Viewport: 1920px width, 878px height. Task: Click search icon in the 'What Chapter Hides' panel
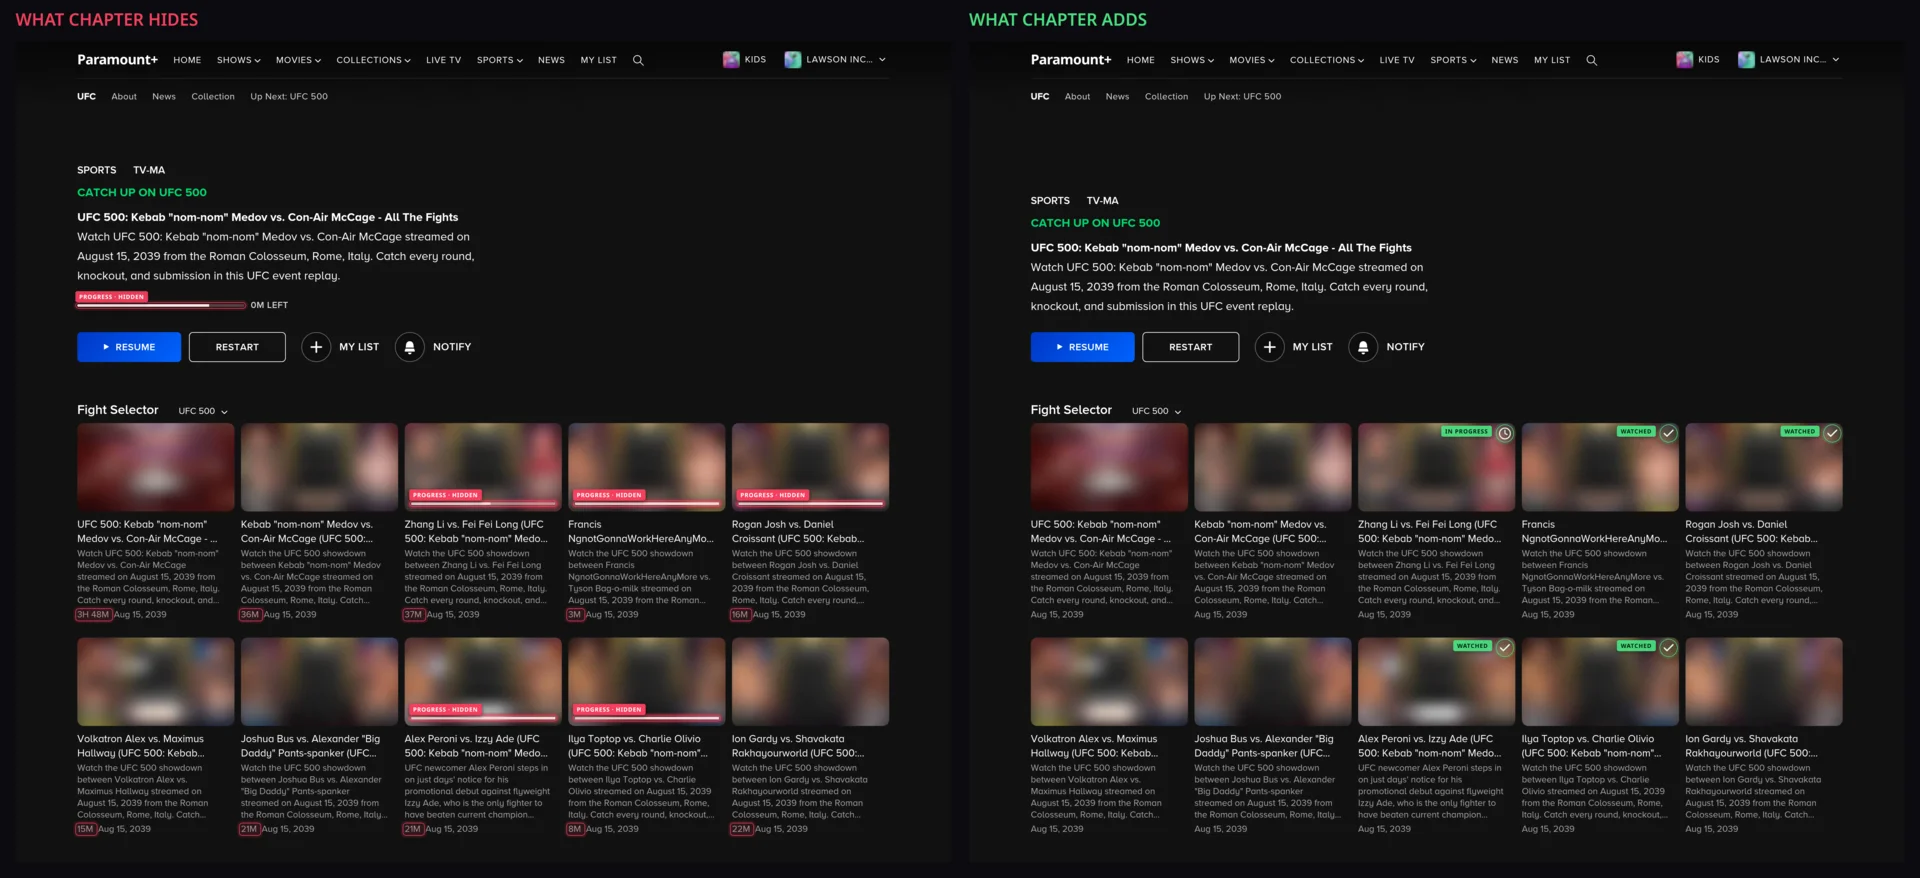click(x=638, y=60)
